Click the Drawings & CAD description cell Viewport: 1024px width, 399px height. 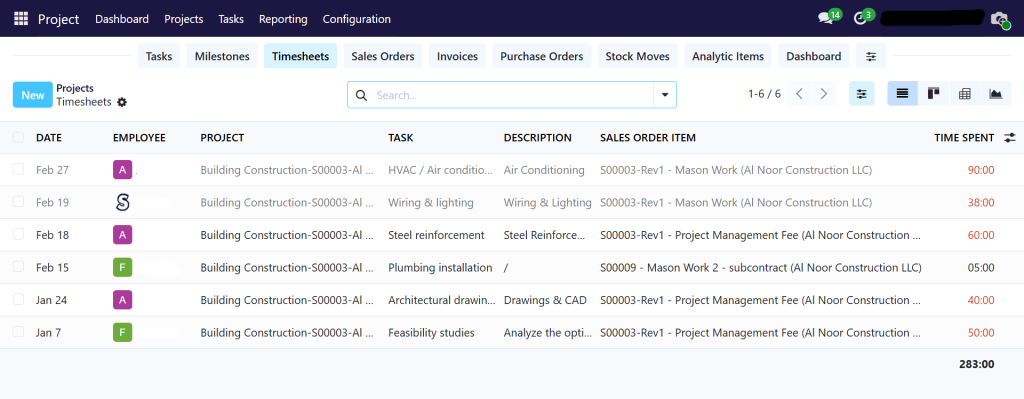coord(545,300)
